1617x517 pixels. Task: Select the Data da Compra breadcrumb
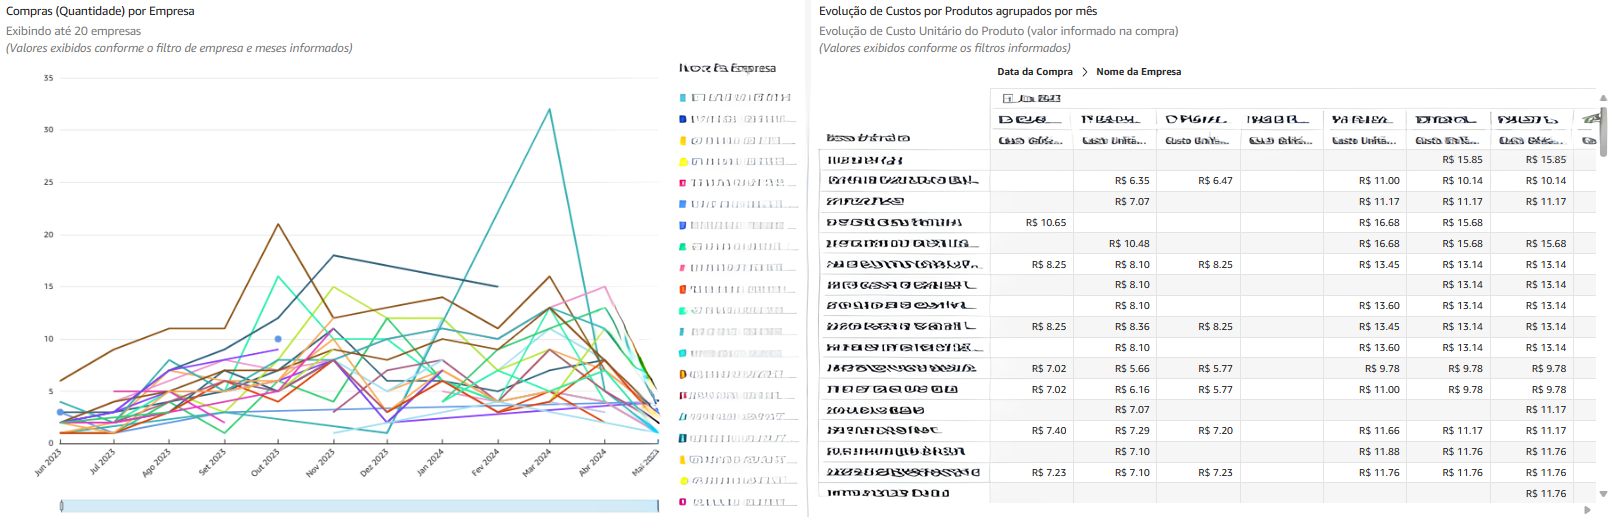(x=1034, y=72)
